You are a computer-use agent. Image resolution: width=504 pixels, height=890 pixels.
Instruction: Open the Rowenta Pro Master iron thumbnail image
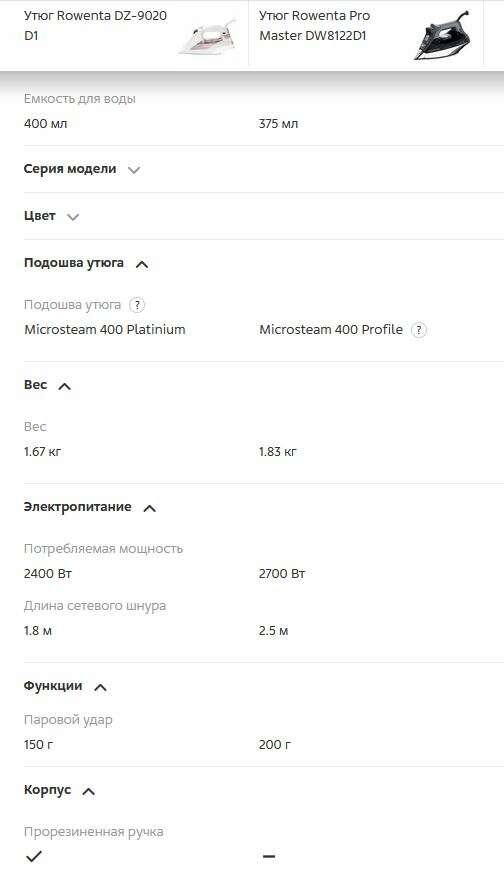pyautogui.click(x=442, y=35)
